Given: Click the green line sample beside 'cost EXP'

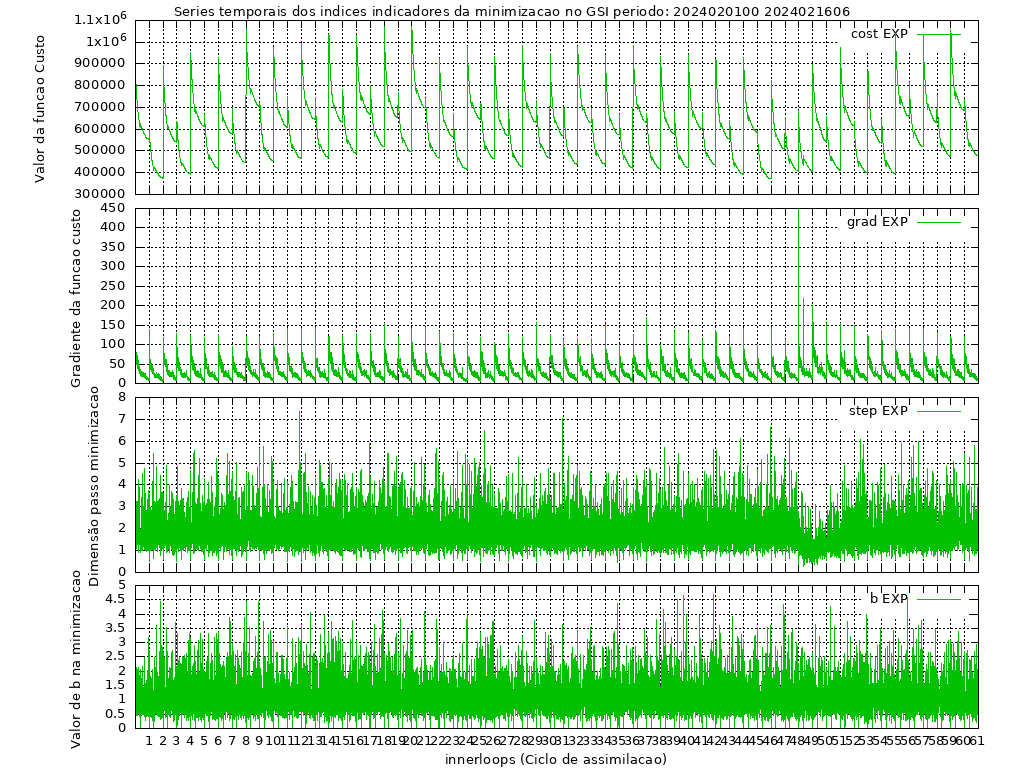Looking at the screenshot, I should [x=939, y=34].
